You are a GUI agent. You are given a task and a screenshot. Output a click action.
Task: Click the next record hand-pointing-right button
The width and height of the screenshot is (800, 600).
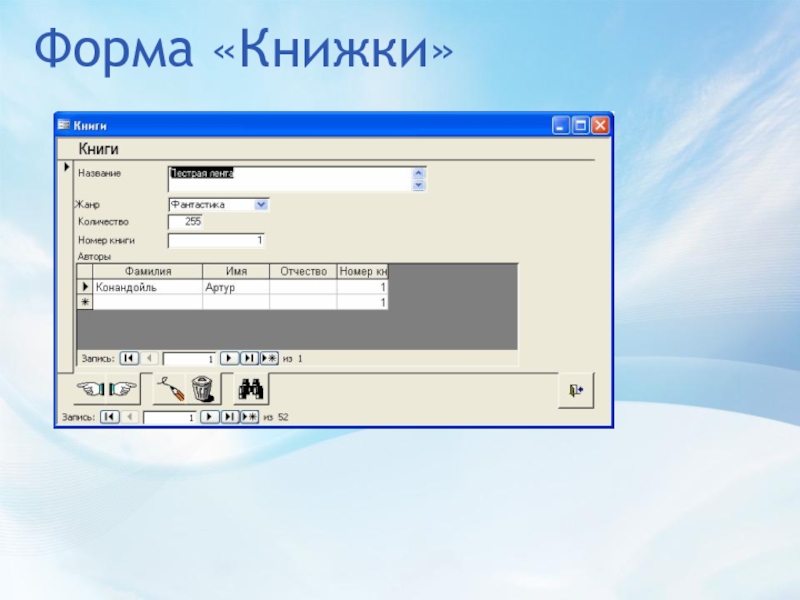coord(122,389)
